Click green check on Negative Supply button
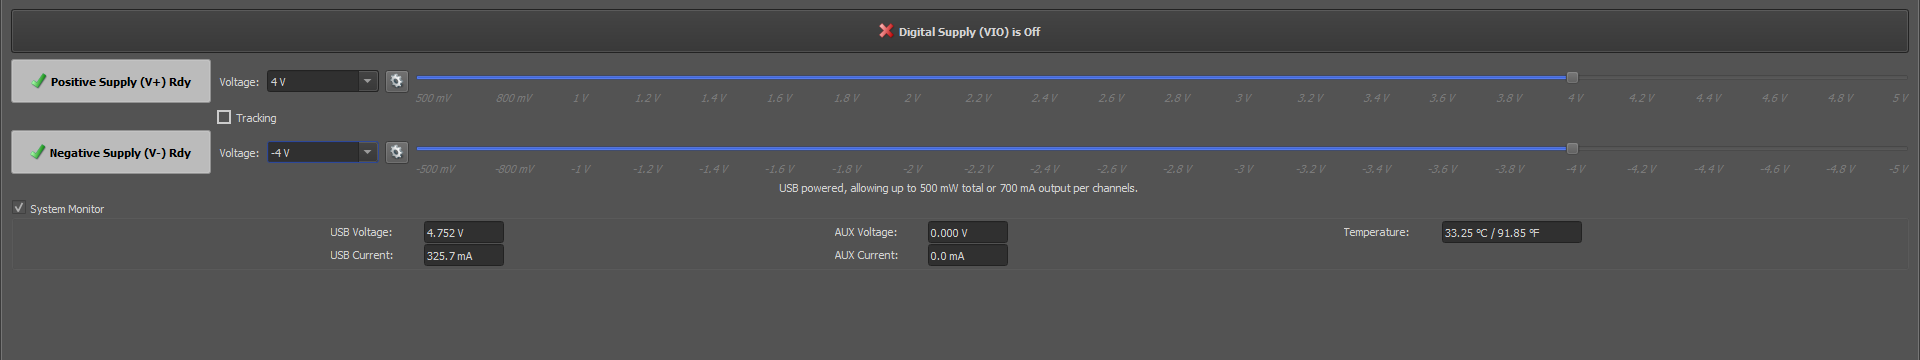Screen dimensions: 1920x360 click(x=38, y=152)
